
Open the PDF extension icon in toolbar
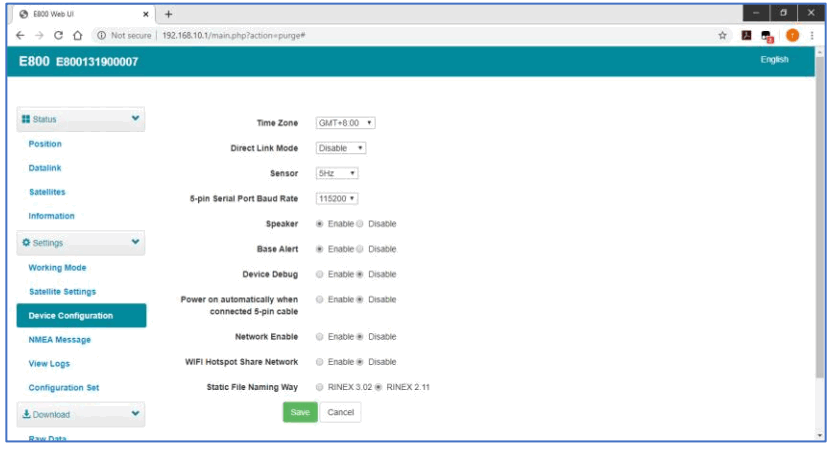pyautogui.click(x=746, y=36)
